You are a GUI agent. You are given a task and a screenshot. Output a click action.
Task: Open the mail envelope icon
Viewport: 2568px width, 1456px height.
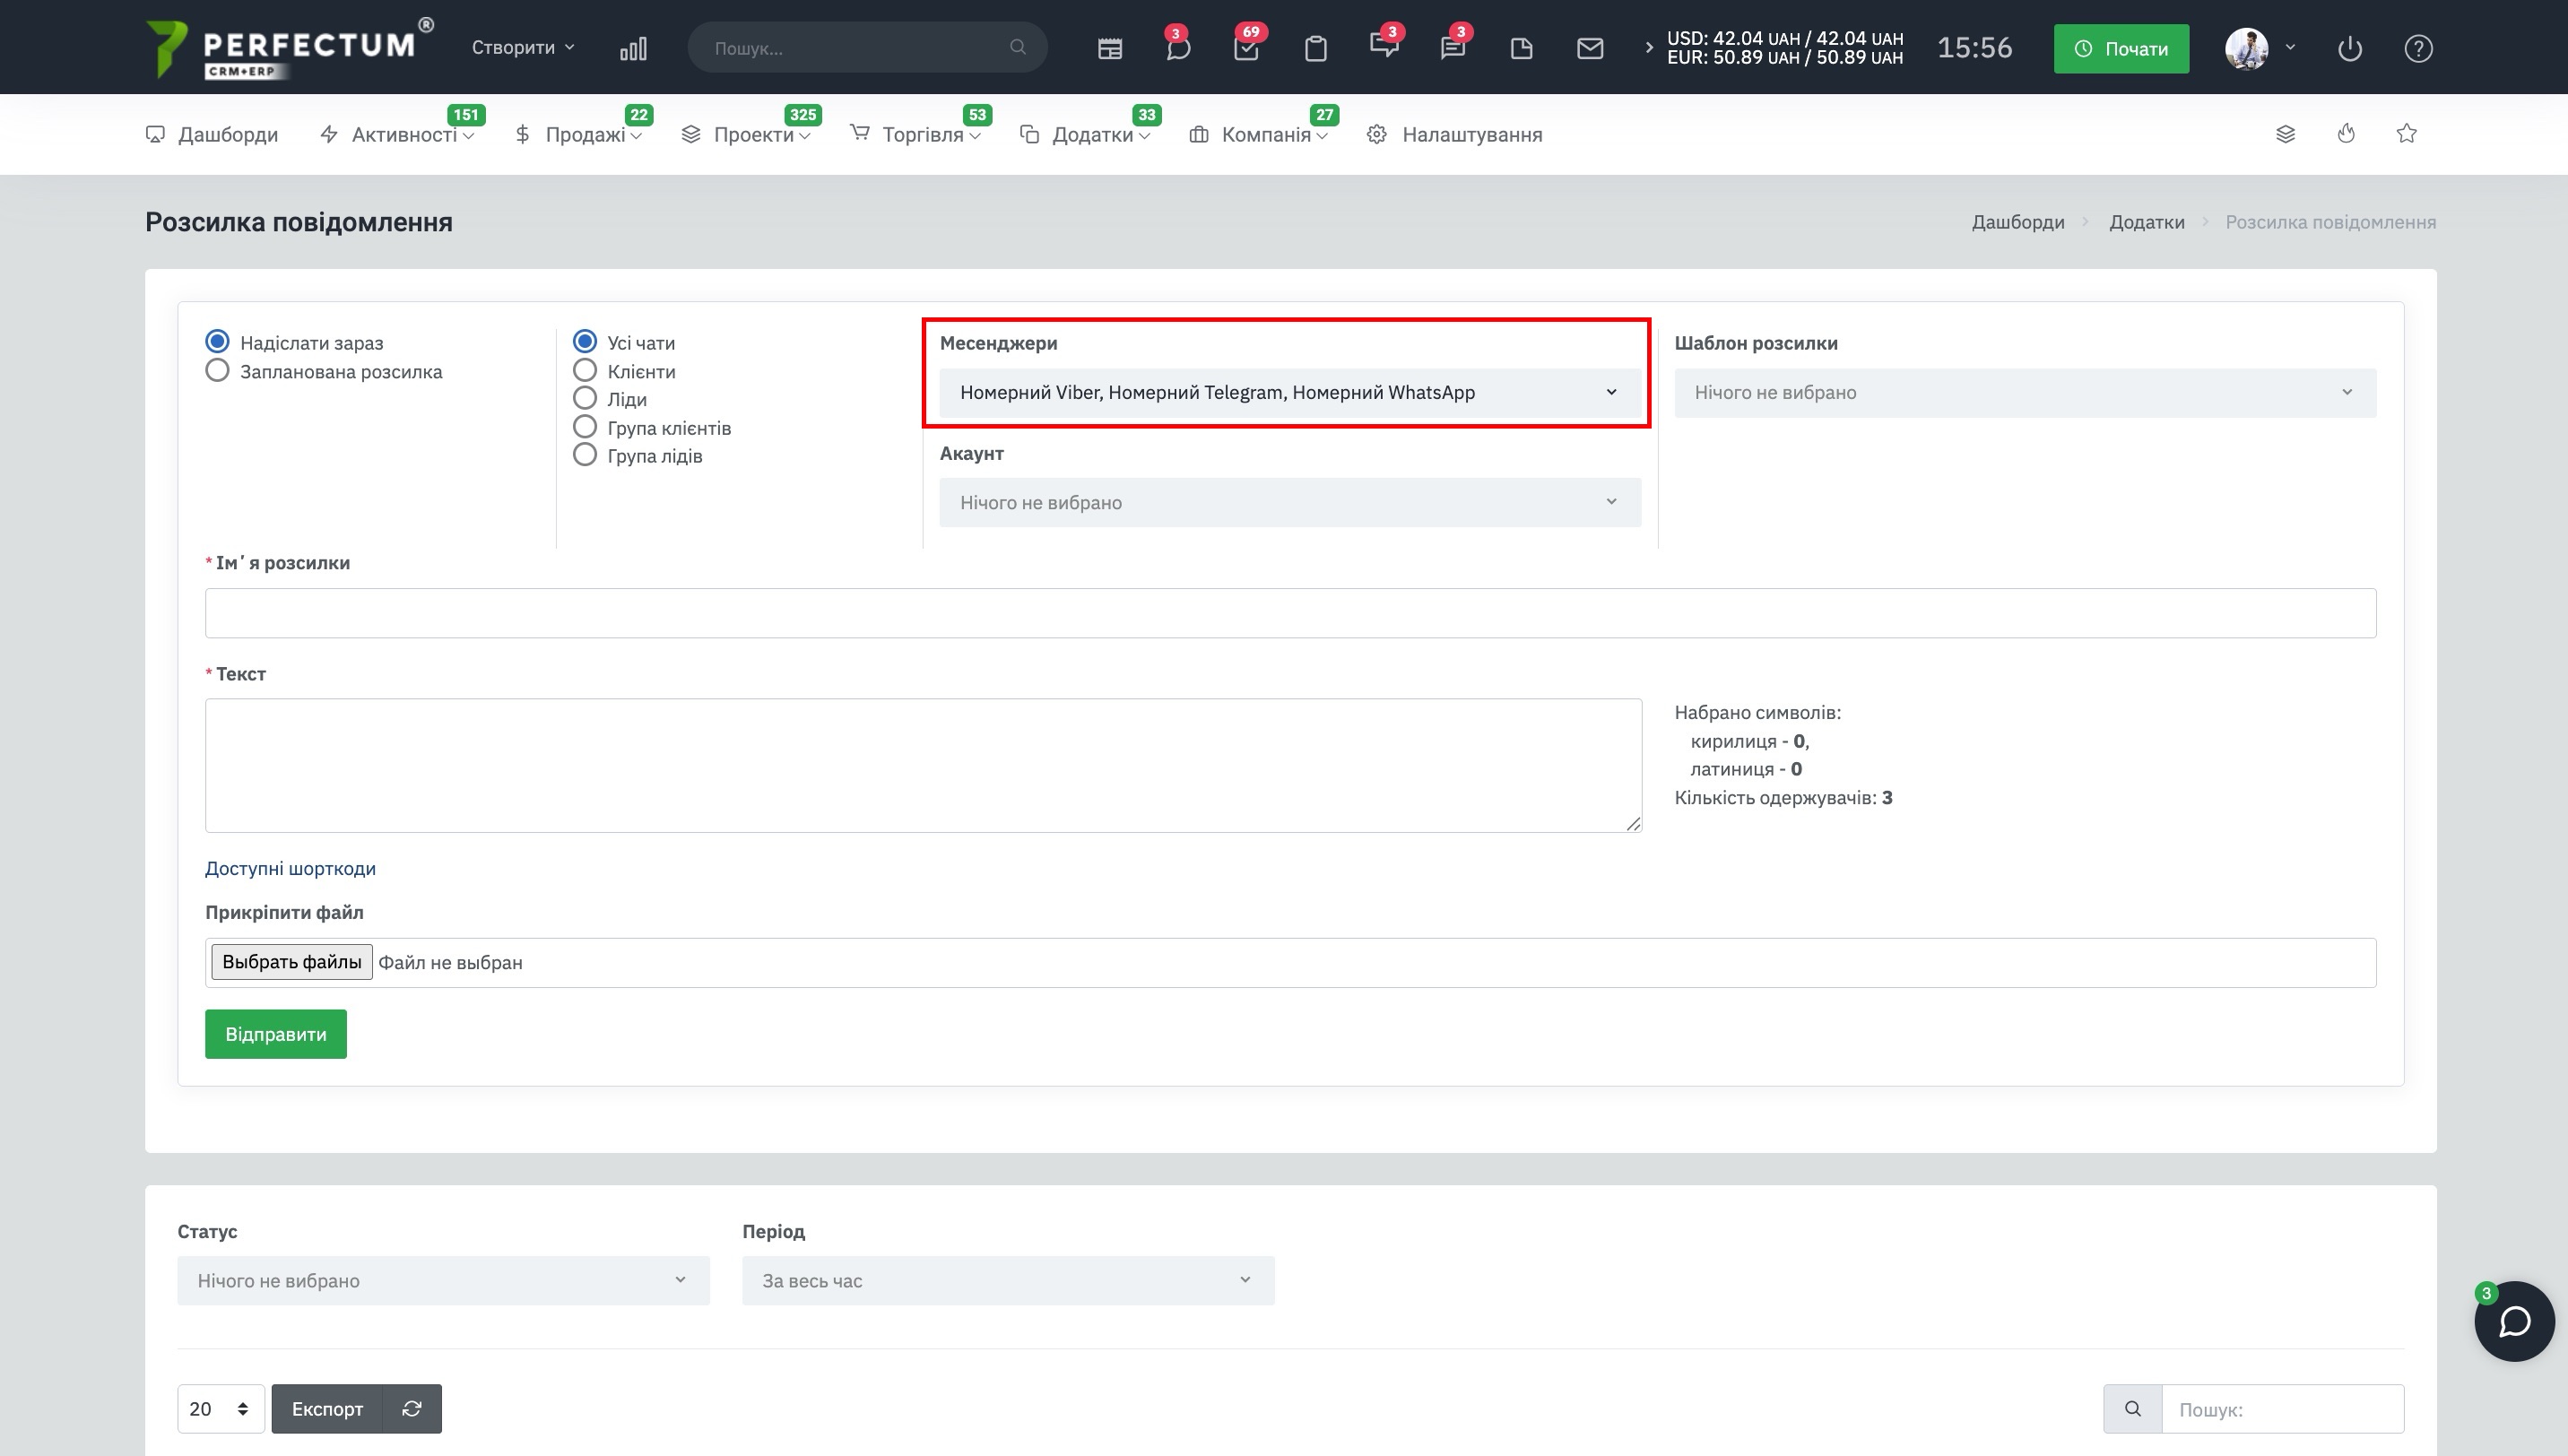coord(1590,48)
